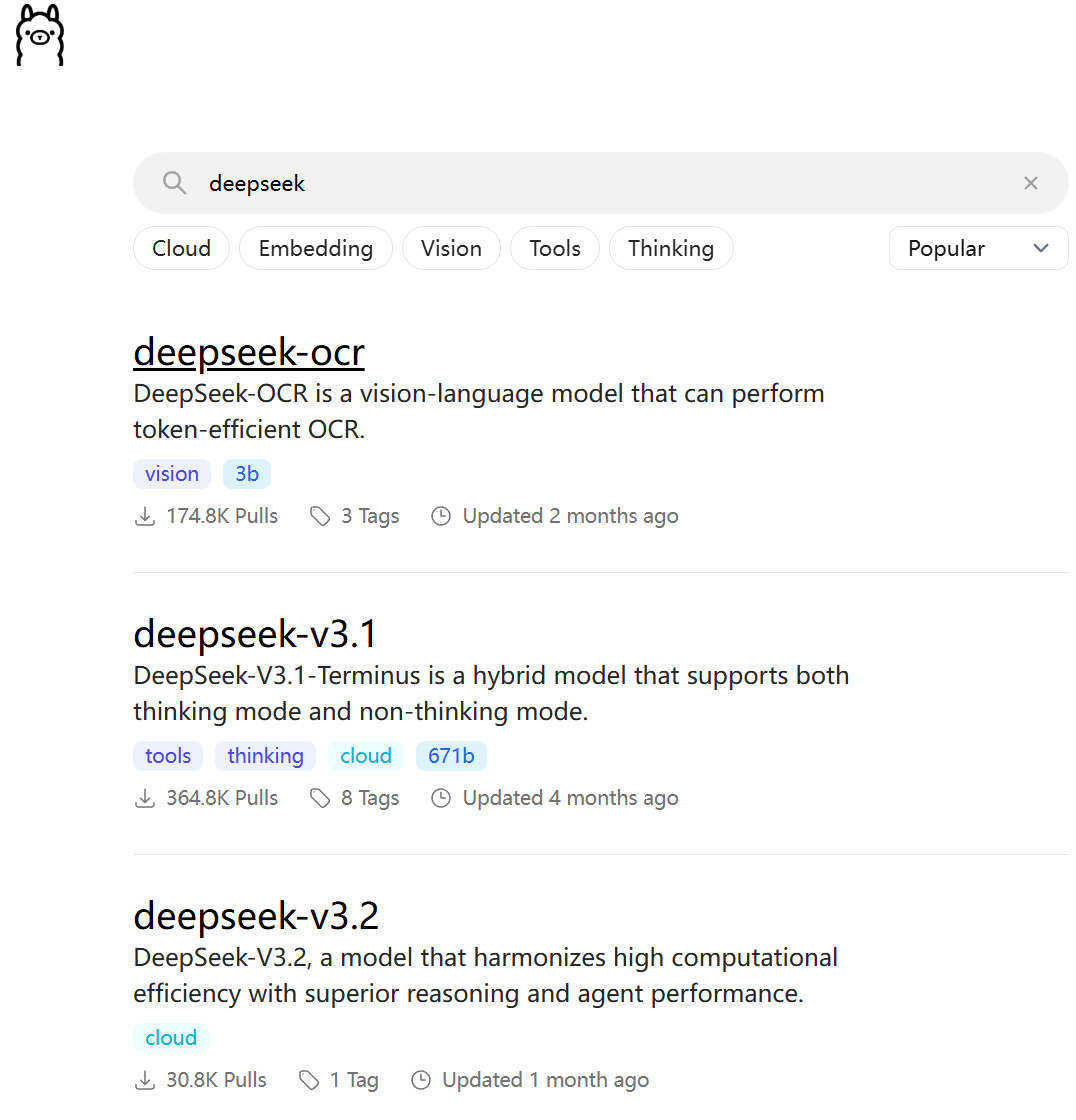
Task: Click the tag icon beside 3 Tags
Action: coord(320,516)
